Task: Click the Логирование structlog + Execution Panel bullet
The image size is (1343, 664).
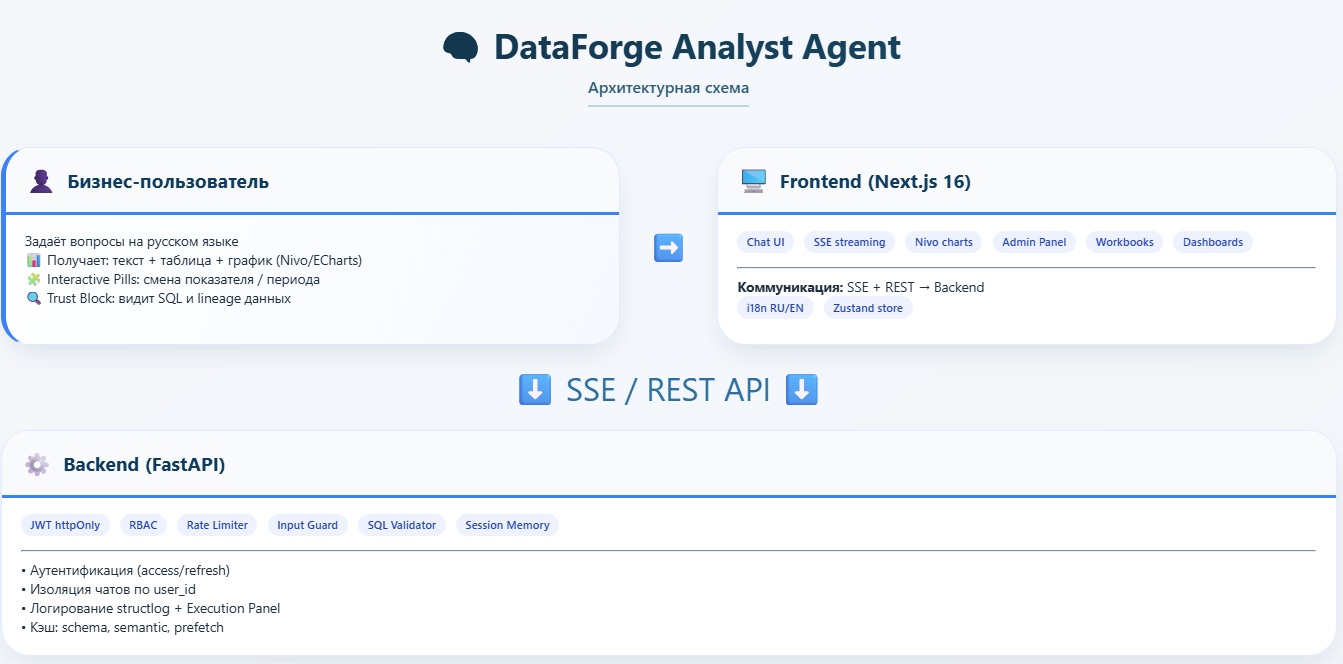Action: point(150,608)
